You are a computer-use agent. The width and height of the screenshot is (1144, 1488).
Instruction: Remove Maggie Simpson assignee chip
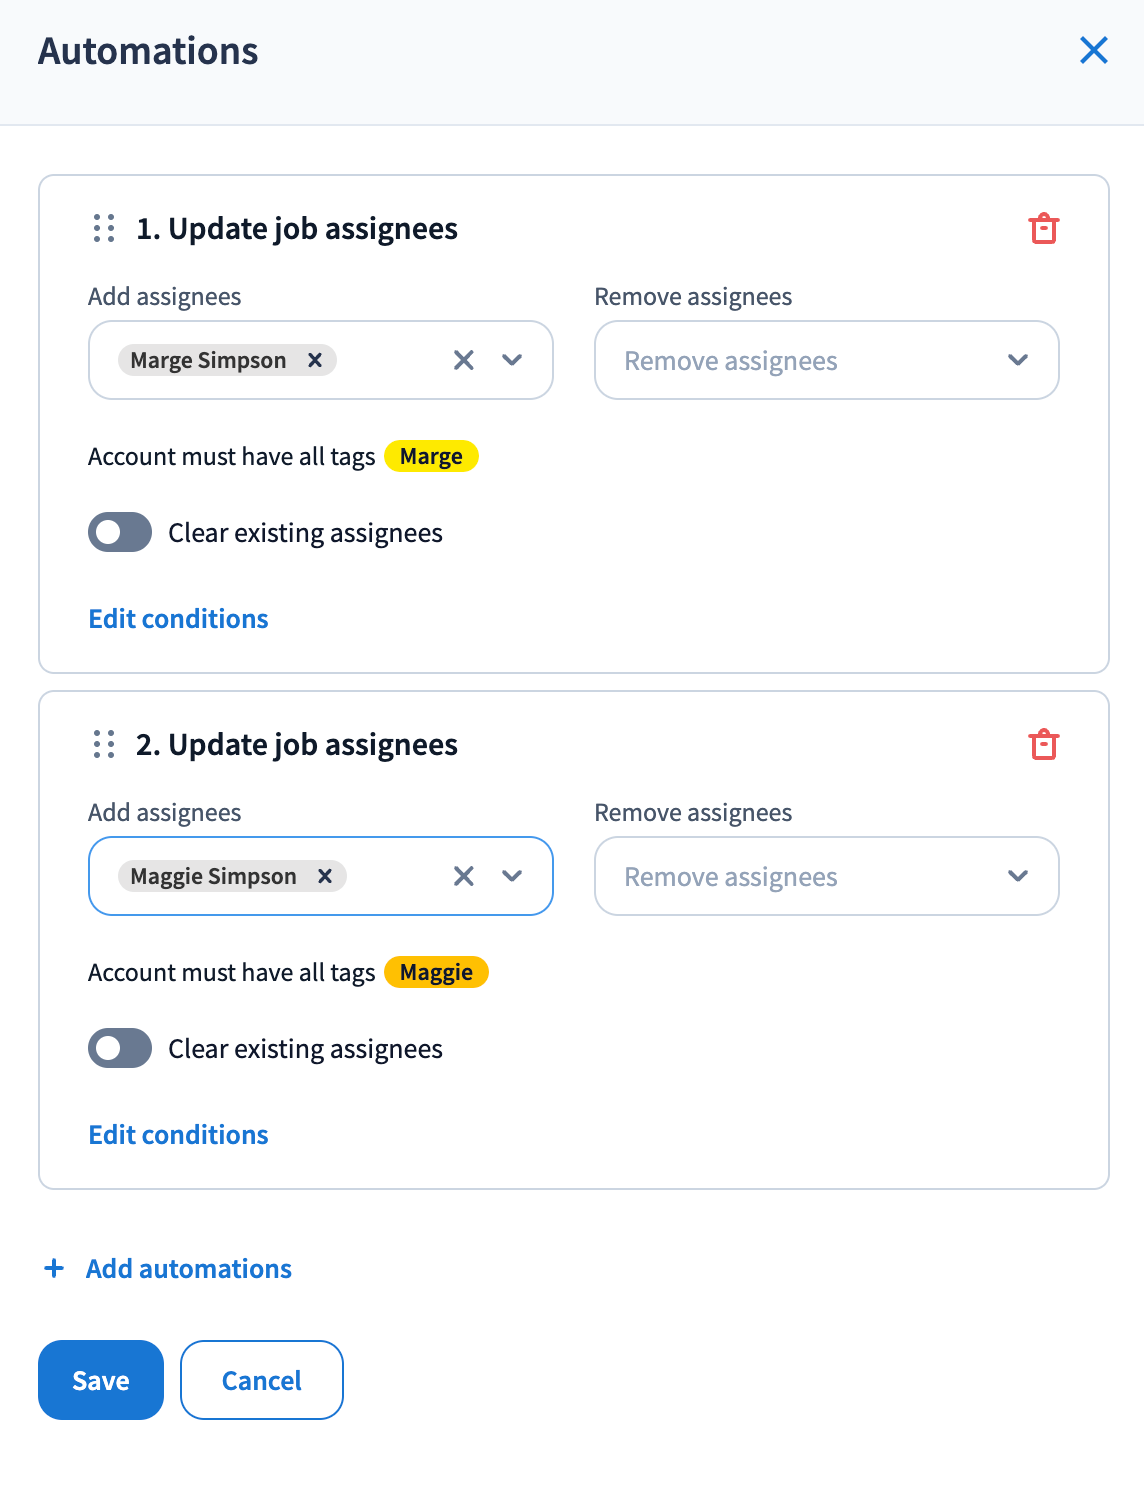(325, 876)
